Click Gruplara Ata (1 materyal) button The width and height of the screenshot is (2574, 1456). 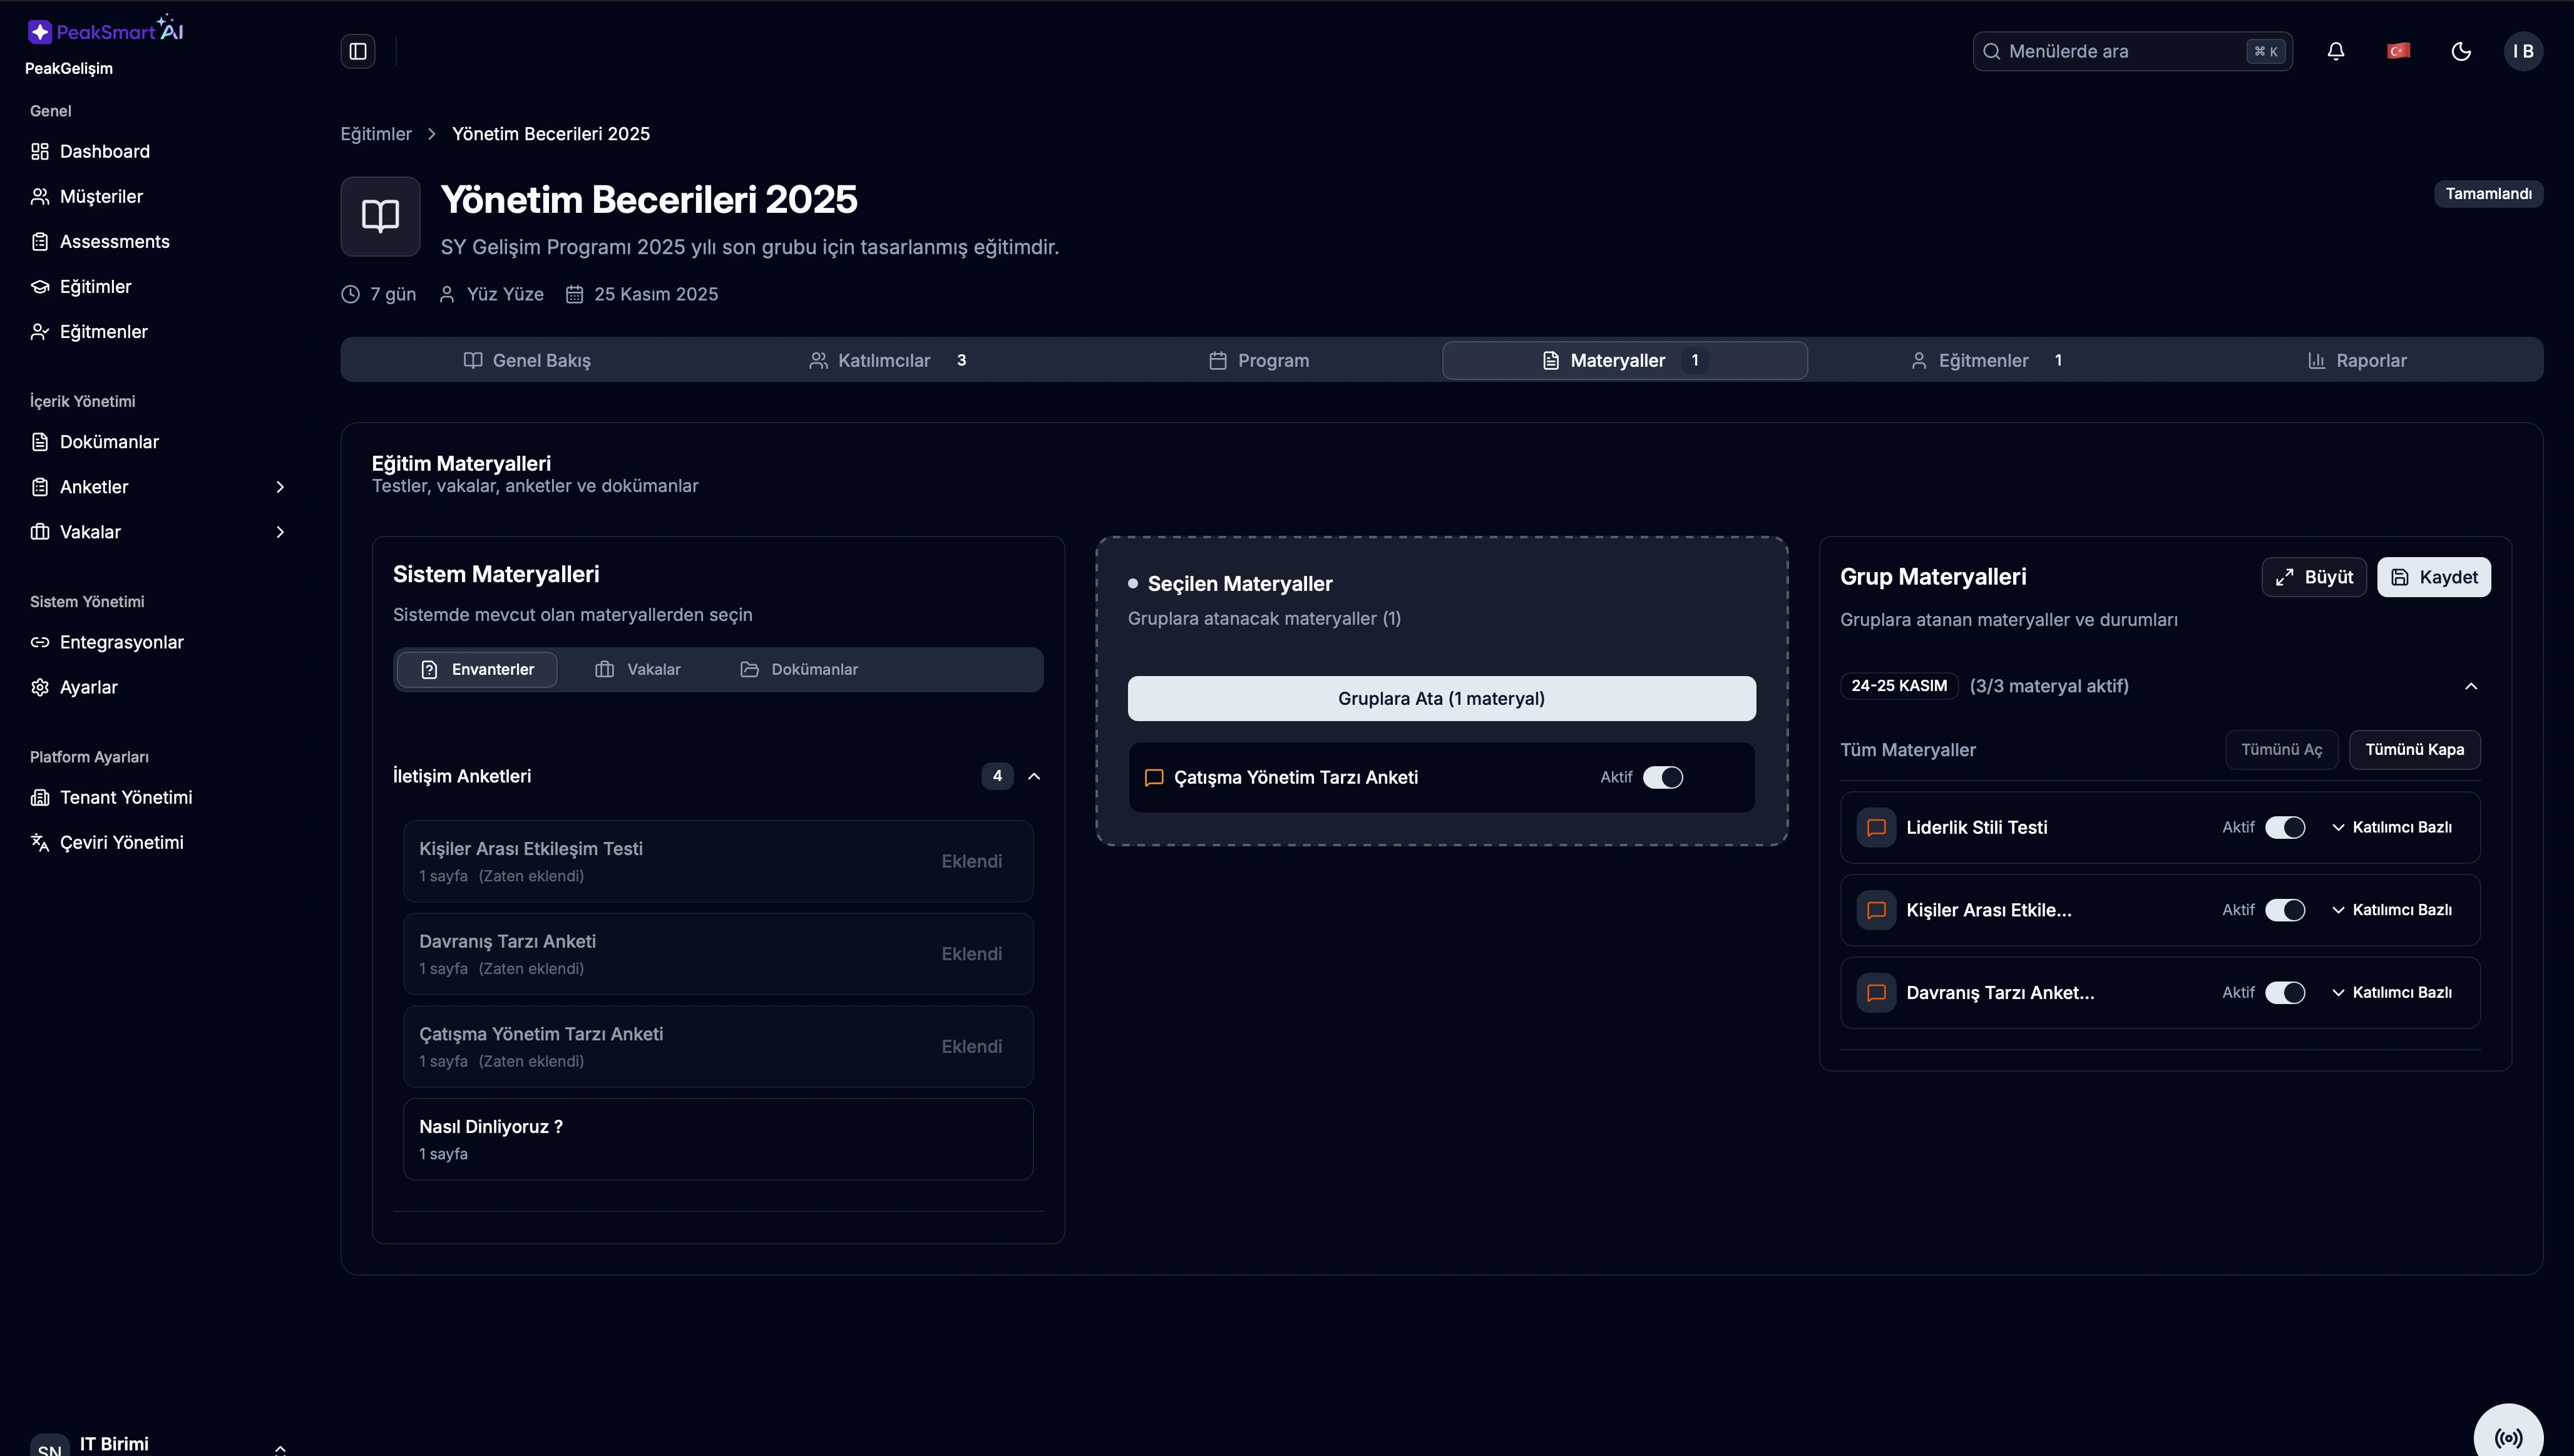click(1441, 699)
